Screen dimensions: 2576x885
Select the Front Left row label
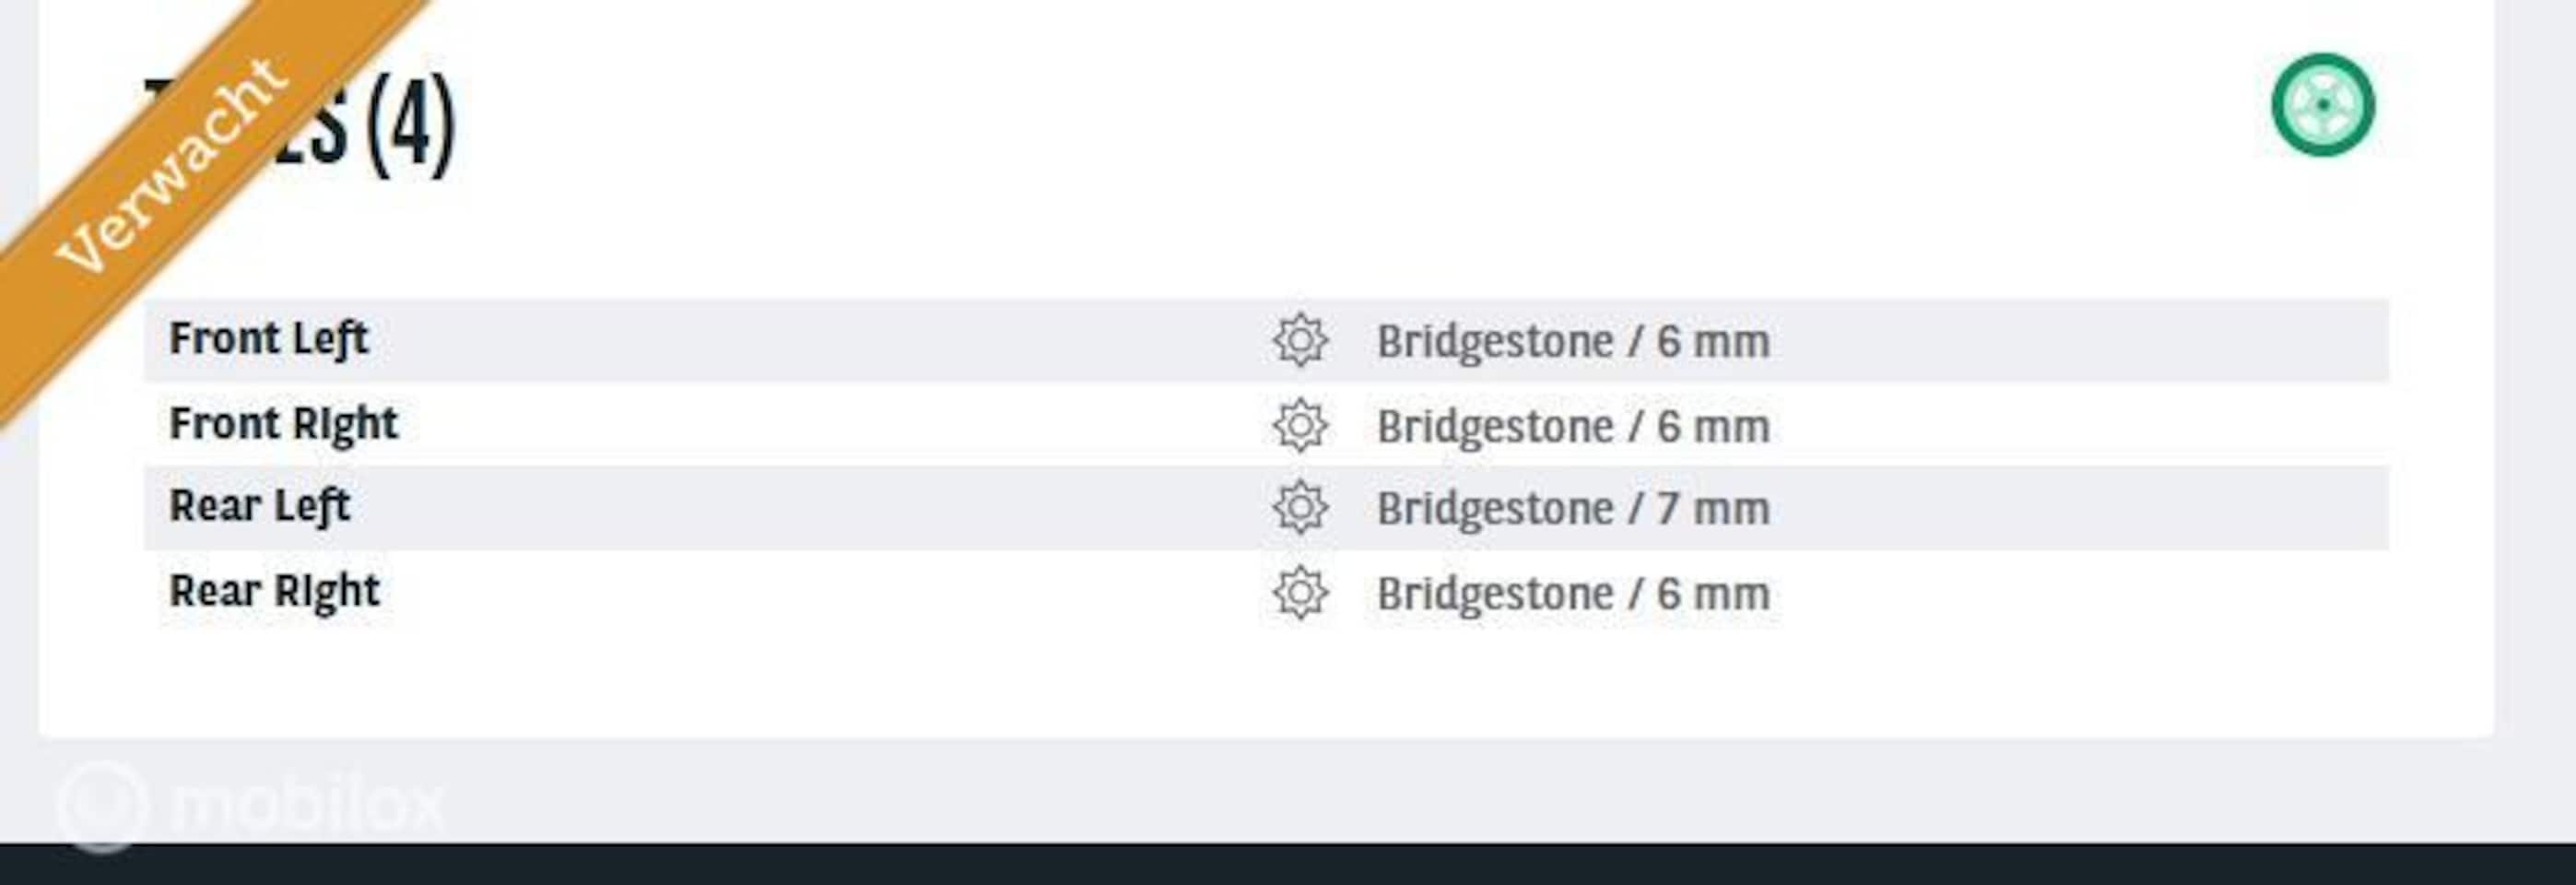tap(269, 339)
